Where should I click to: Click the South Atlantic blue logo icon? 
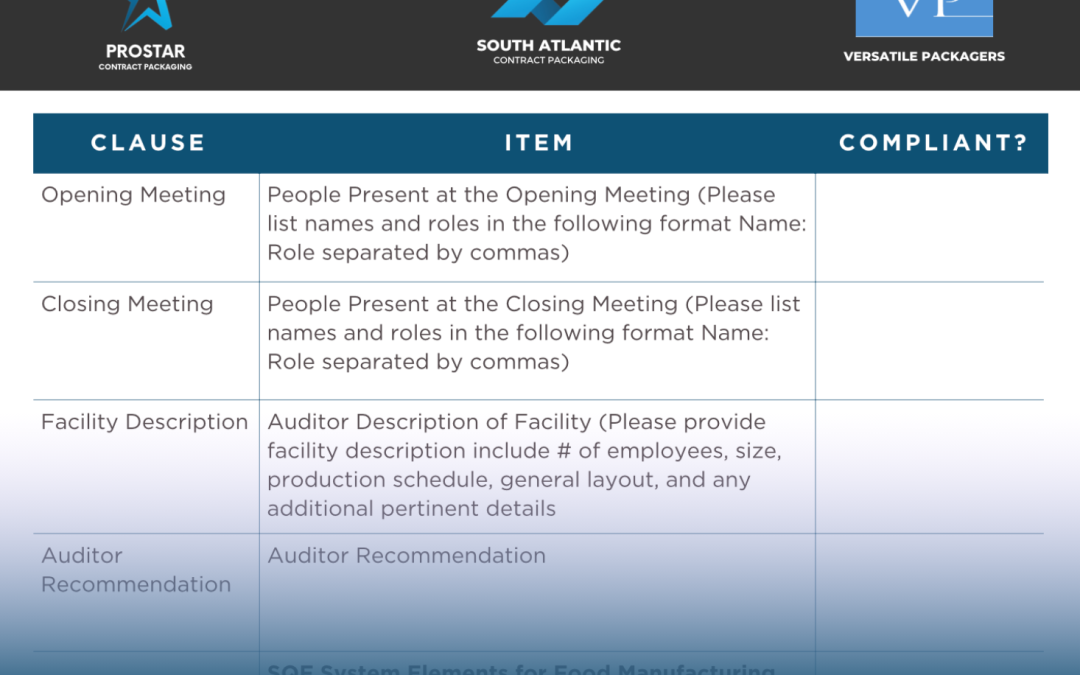[x=548, y=12]
